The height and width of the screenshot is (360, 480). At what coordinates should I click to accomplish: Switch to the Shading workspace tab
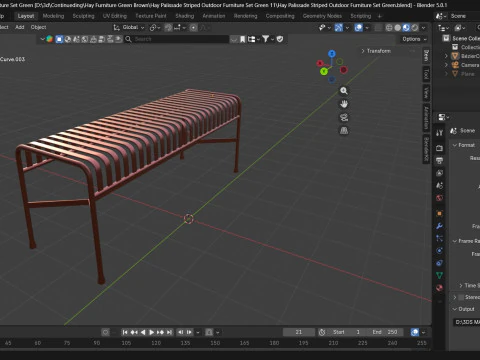click(185, 16)
